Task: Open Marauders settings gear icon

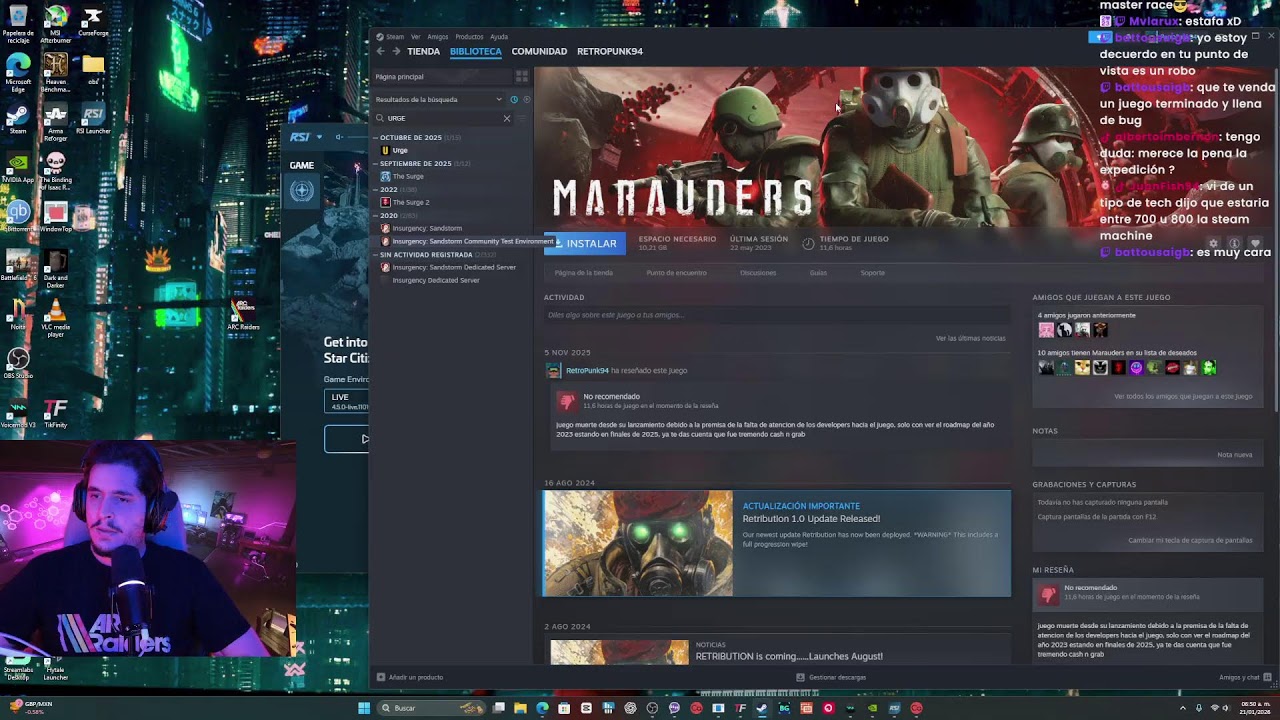Action: point(1213,243)
